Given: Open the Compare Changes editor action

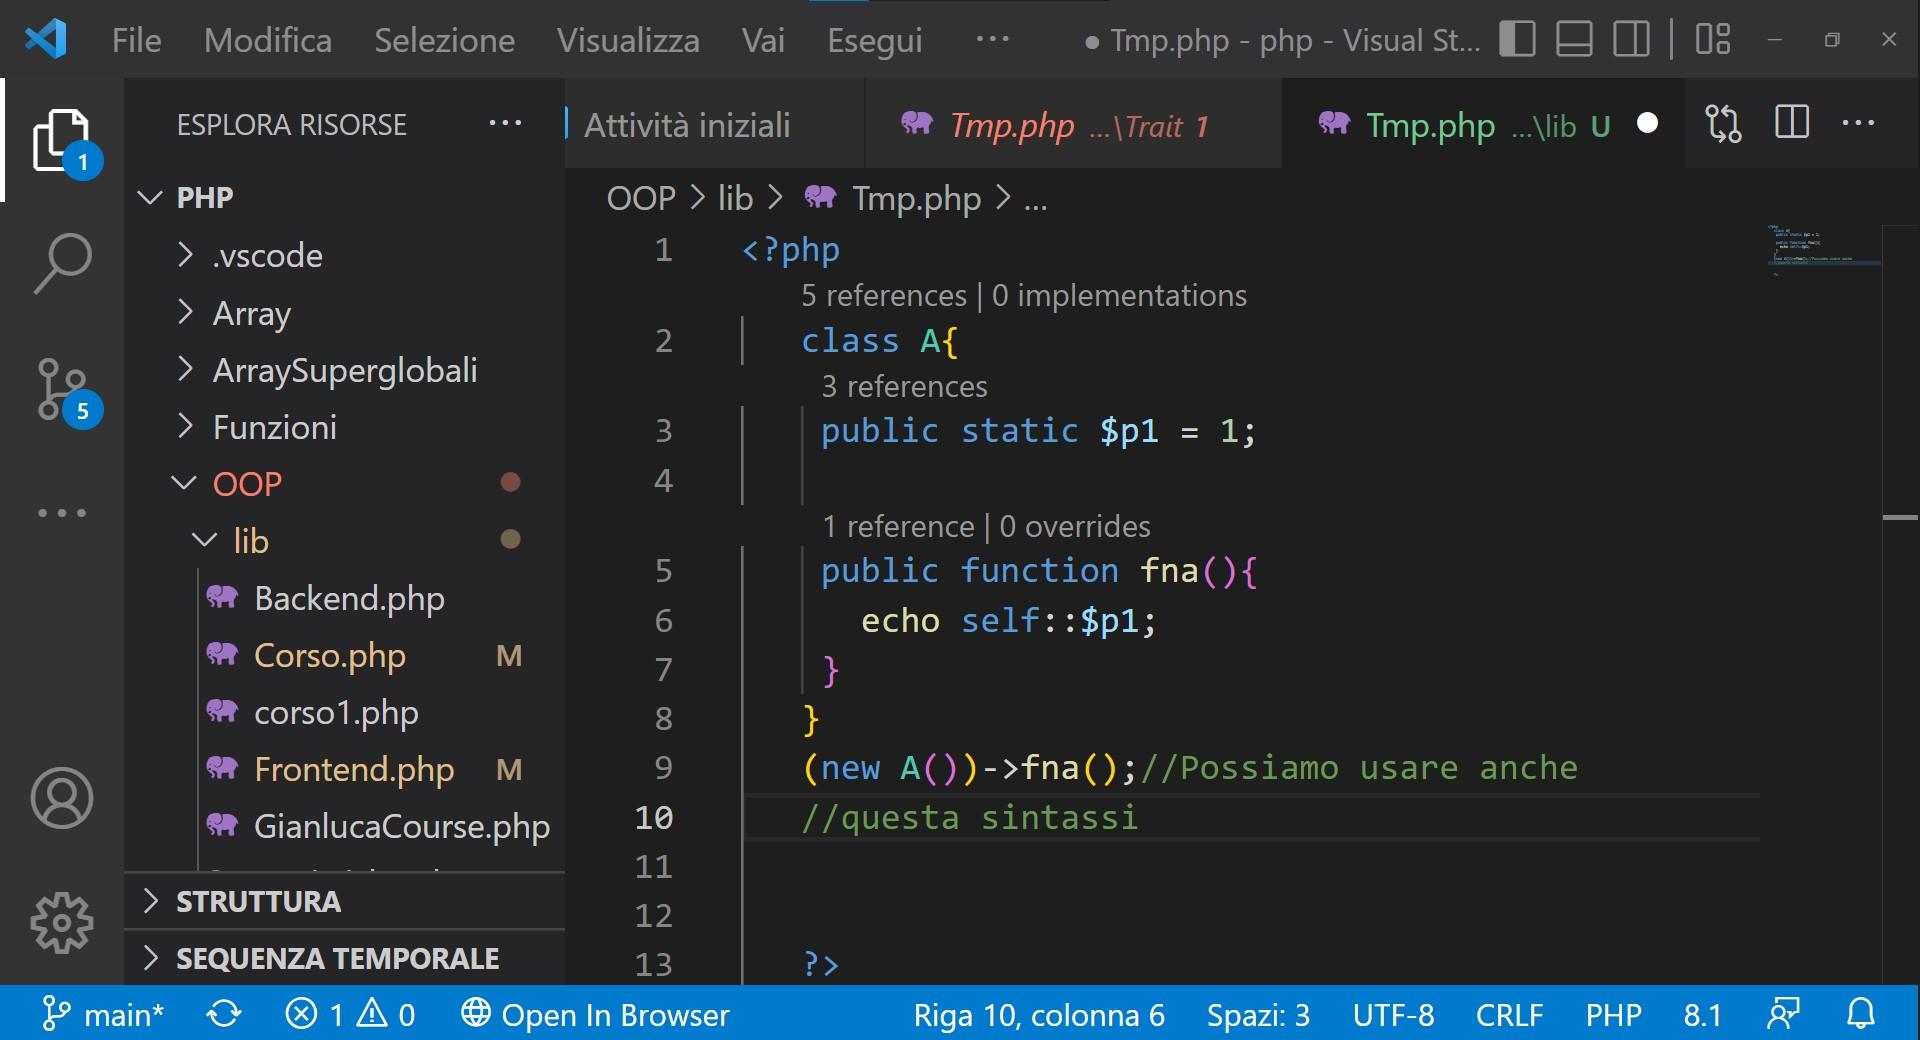Looking at the screenshot, I should tap(1723, 124).
